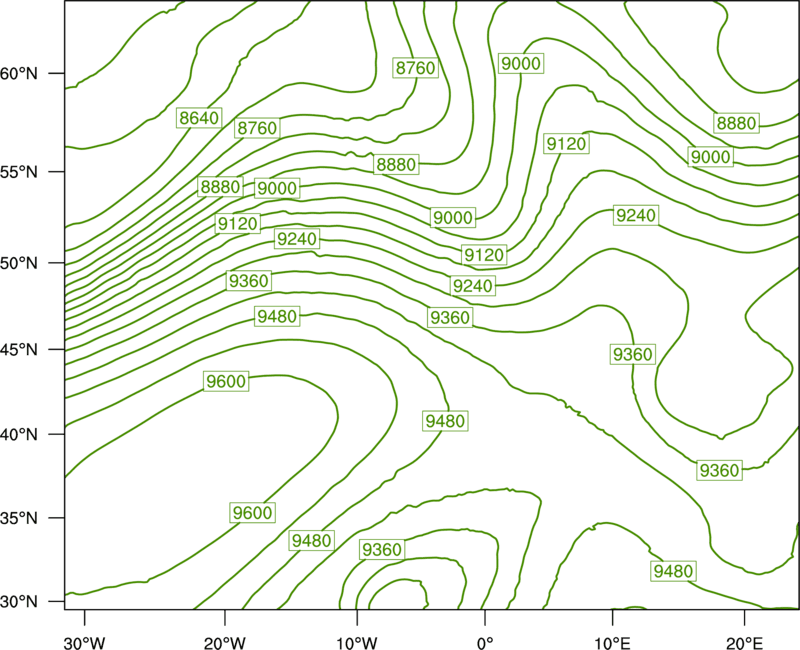
Task: Select the 35°N latitude axis label
Action: click(19, 518)
